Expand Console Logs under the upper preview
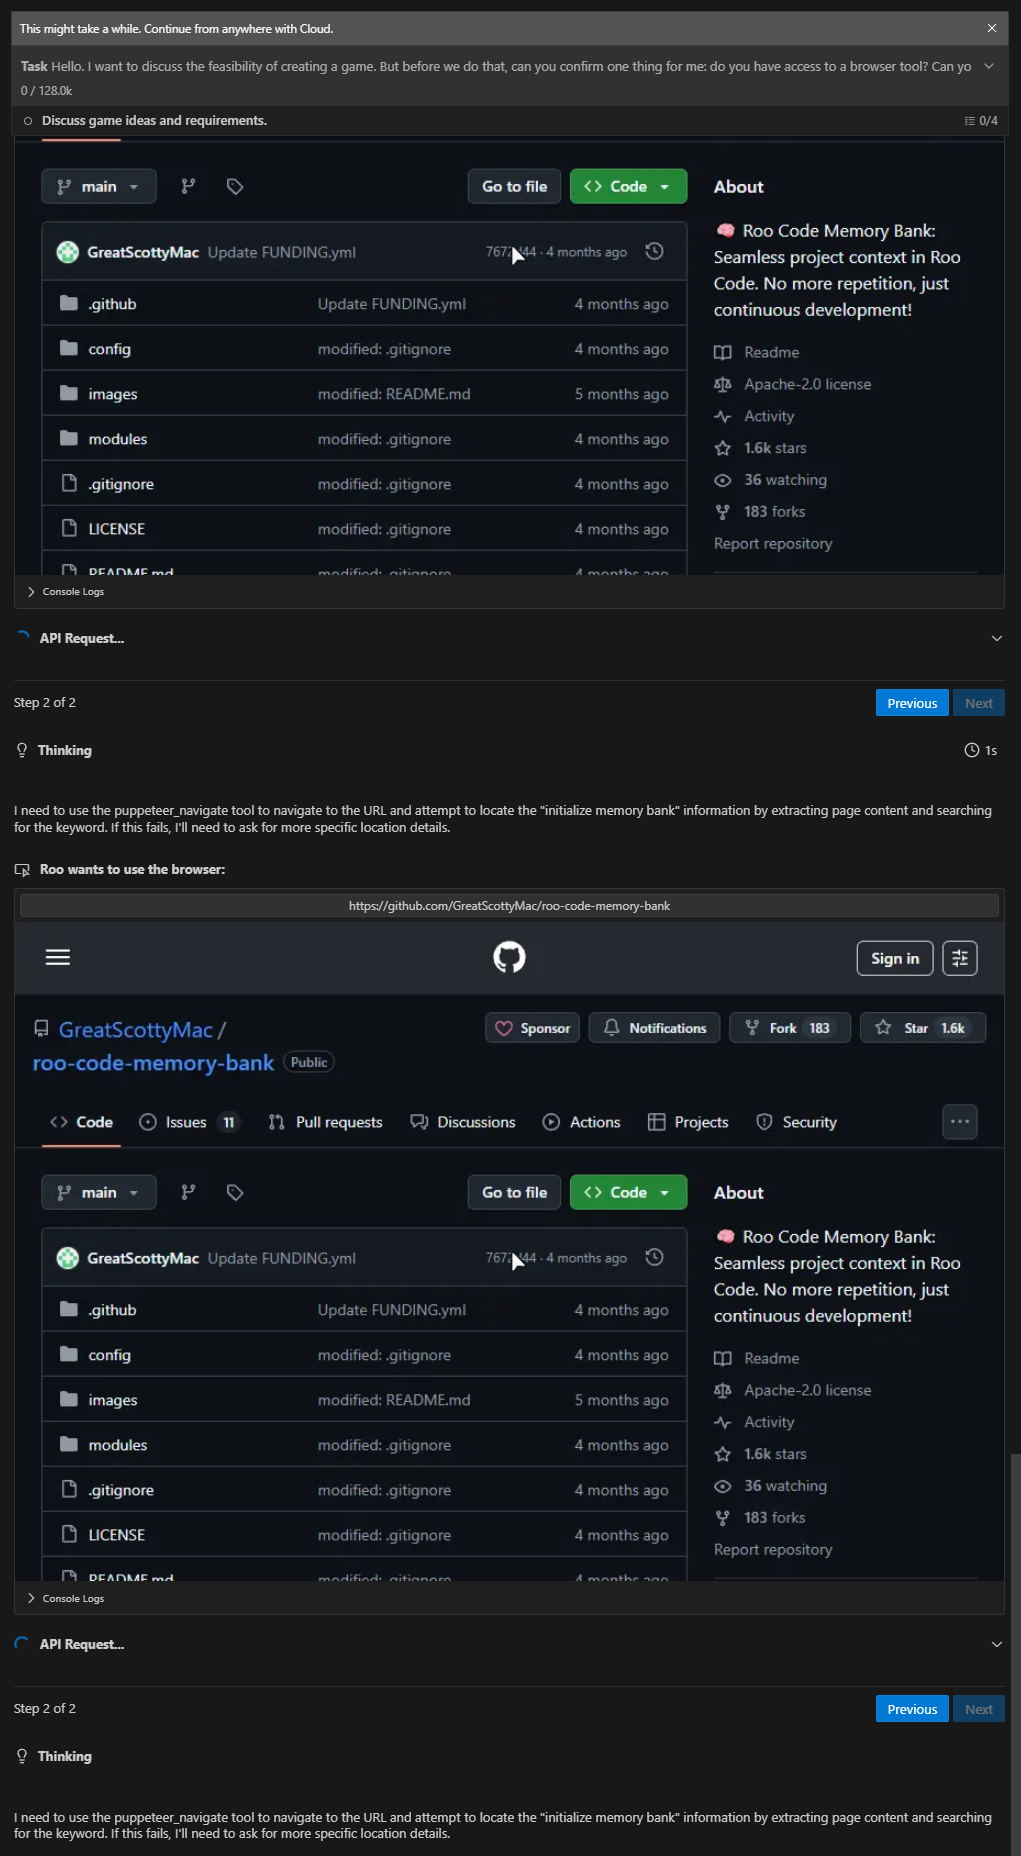This screenshot has height=1856, width=1021. pyautogui.click(x=66, y=592)
